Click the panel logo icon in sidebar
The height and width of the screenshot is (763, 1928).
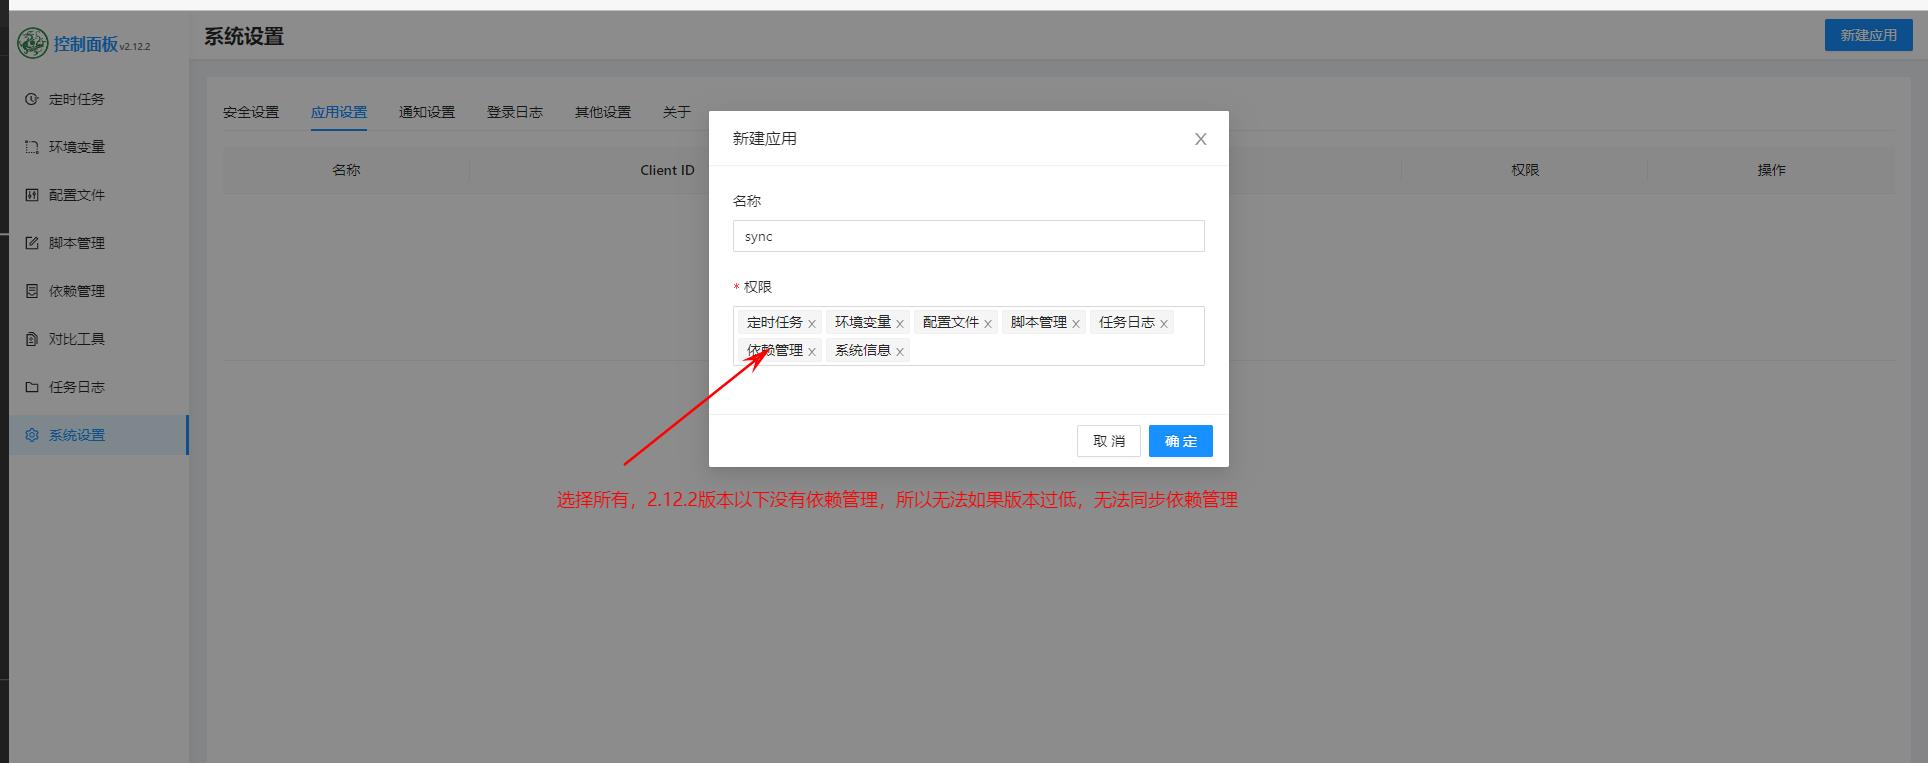tap(32, 43)
